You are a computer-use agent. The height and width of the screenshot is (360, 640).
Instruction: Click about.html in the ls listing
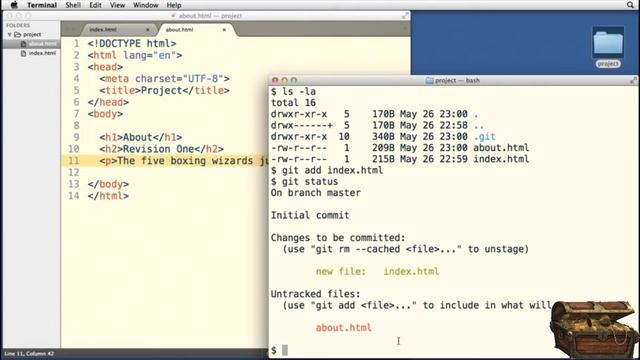[x=501, y=148]
